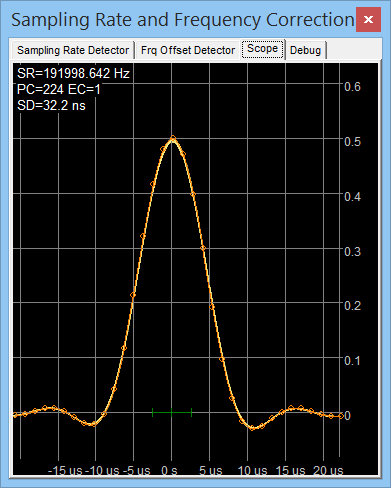Click the 0.5 amplitude axis label

(352, 142)
